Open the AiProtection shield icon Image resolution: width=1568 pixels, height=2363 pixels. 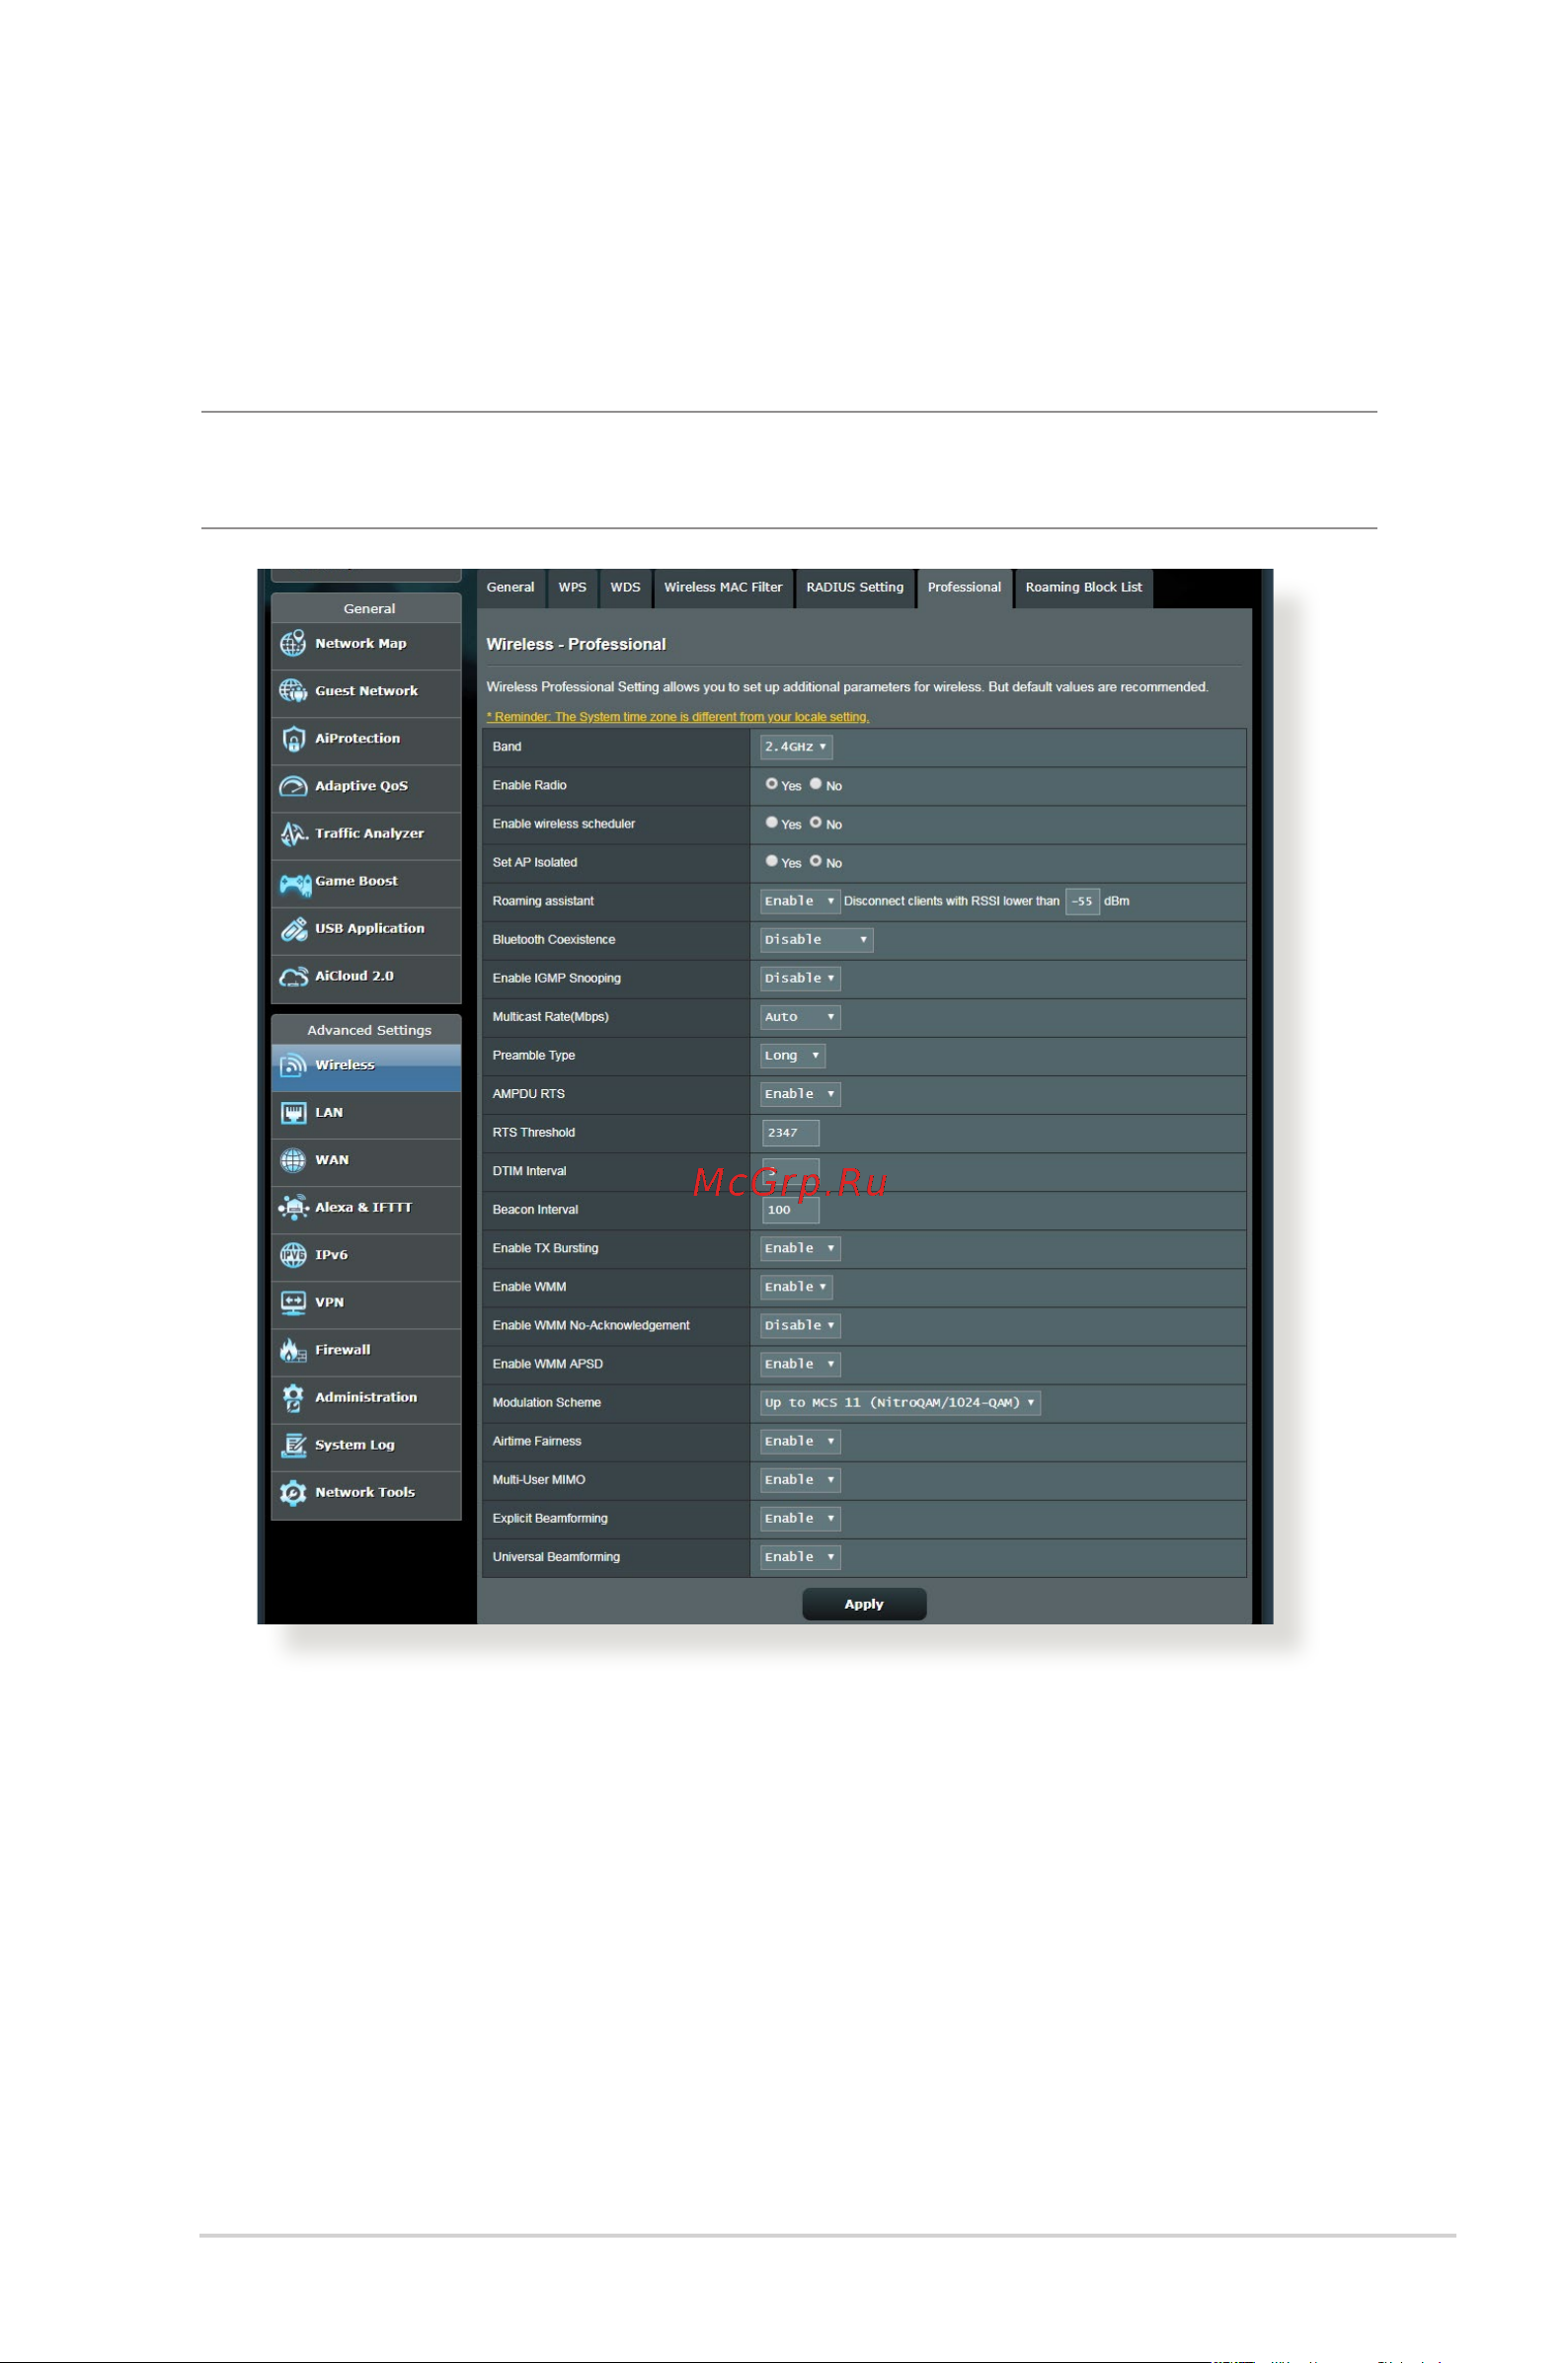click(293, 738)
